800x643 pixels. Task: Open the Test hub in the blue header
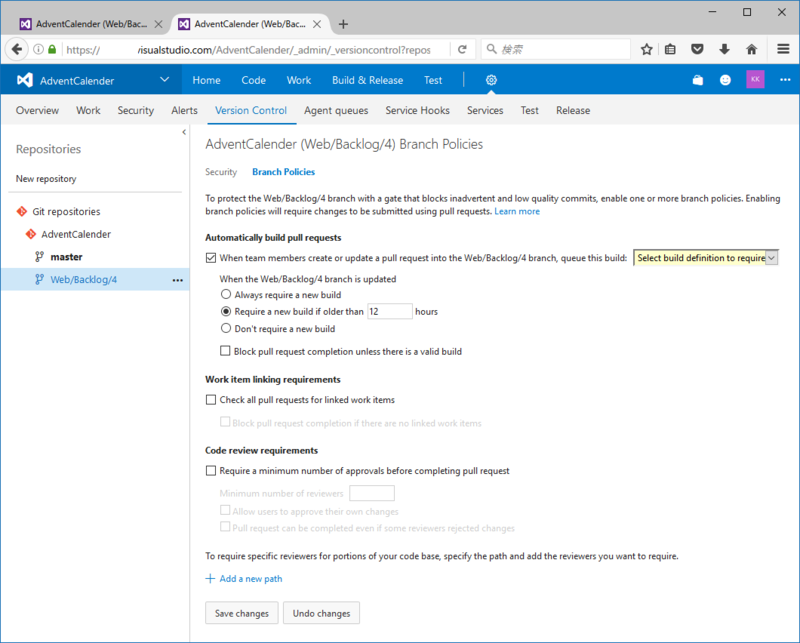(x=433, y=80)
